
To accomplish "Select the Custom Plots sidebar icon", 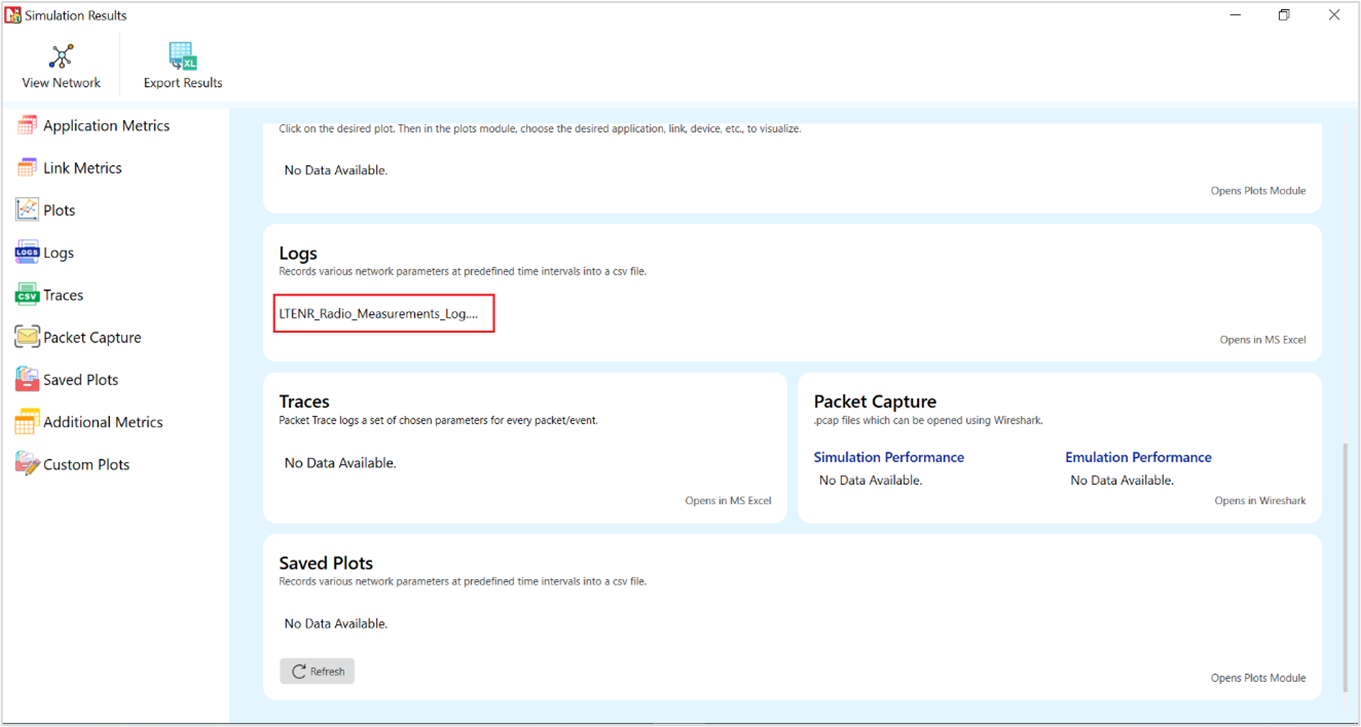I will 27,464.
